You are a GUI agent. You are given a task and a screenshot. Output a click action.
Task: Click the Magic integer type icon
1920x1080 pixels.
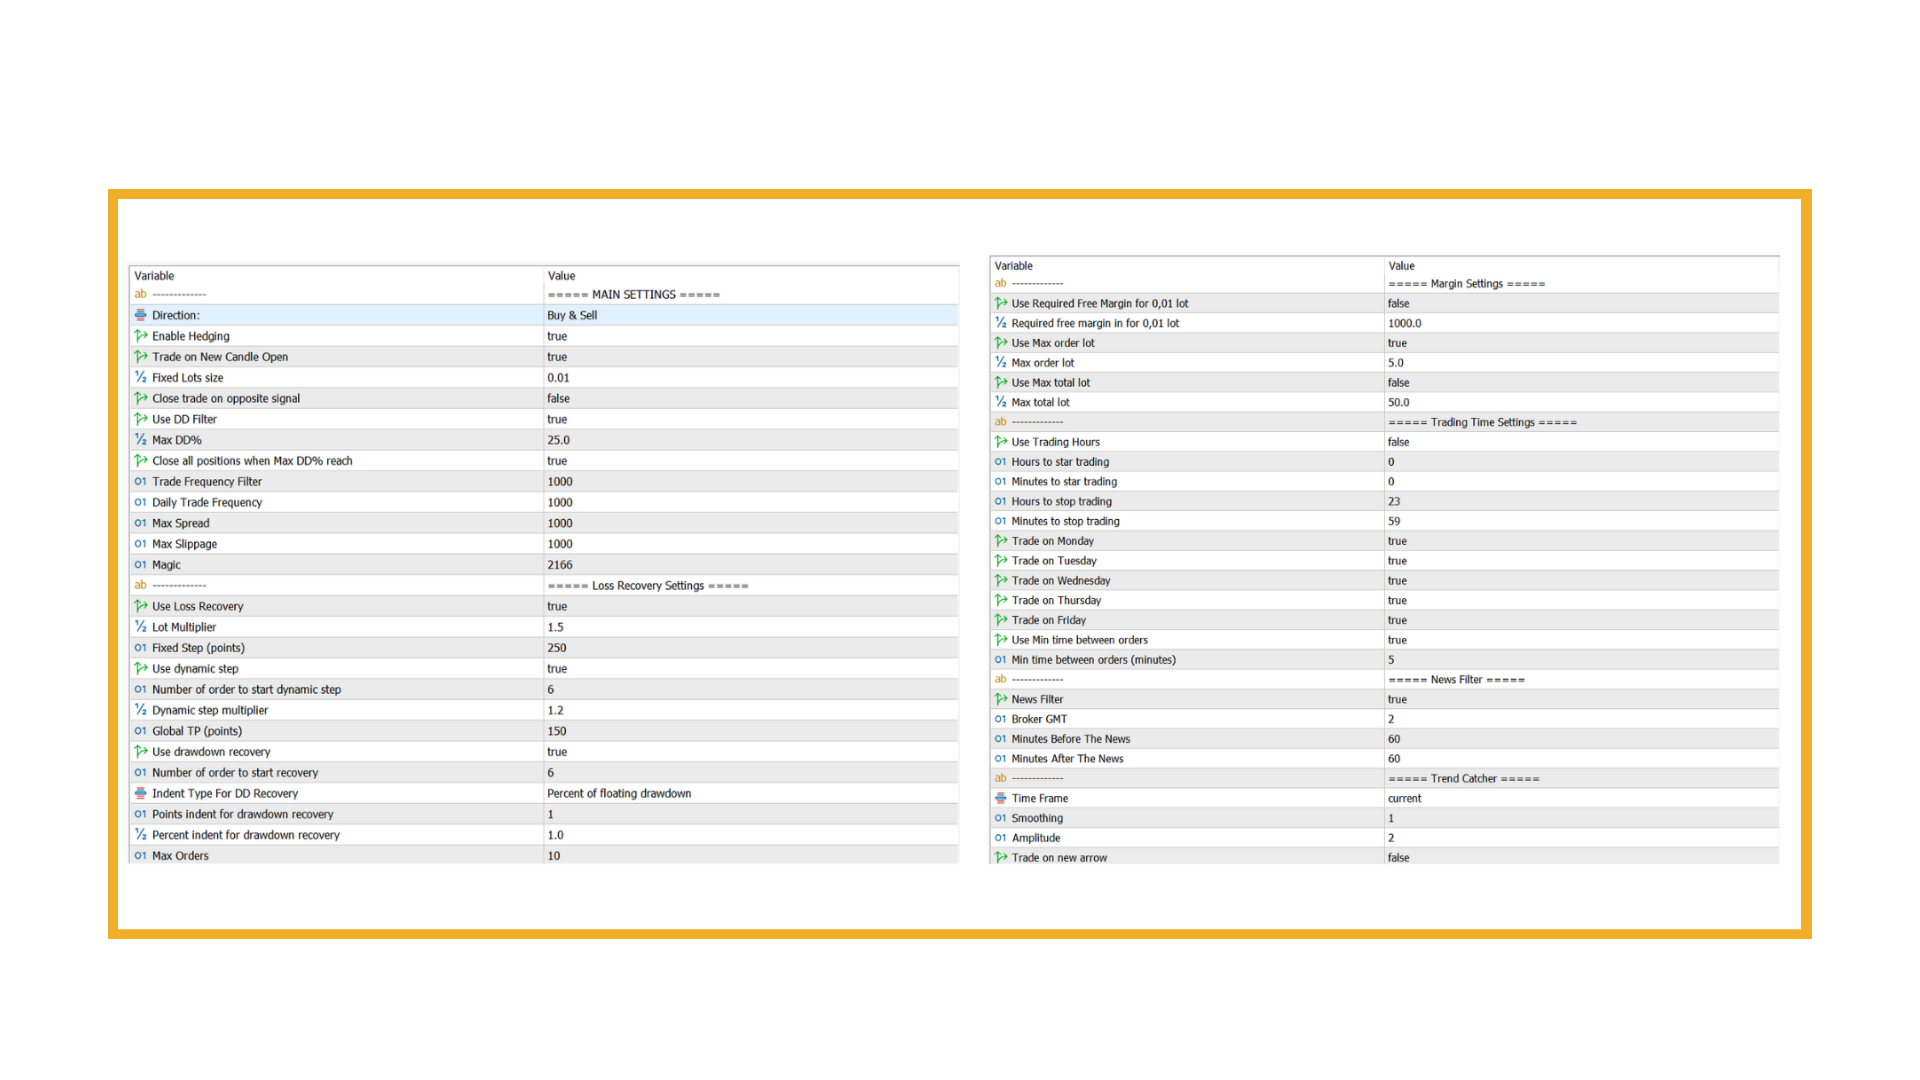pyautogui.click(x=141, y=565)
